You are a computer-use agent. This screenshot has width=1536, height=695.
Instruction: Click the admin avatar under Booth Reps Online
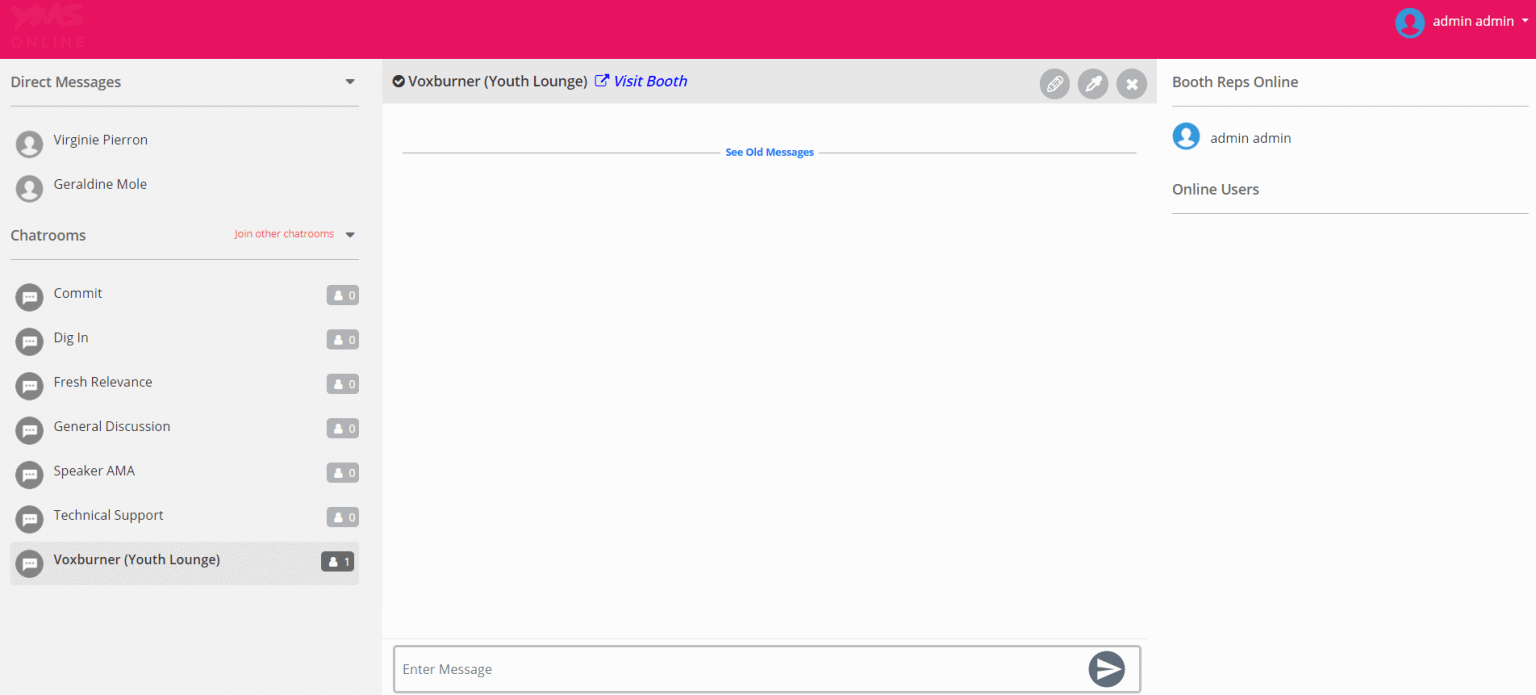coord(1186,136)
